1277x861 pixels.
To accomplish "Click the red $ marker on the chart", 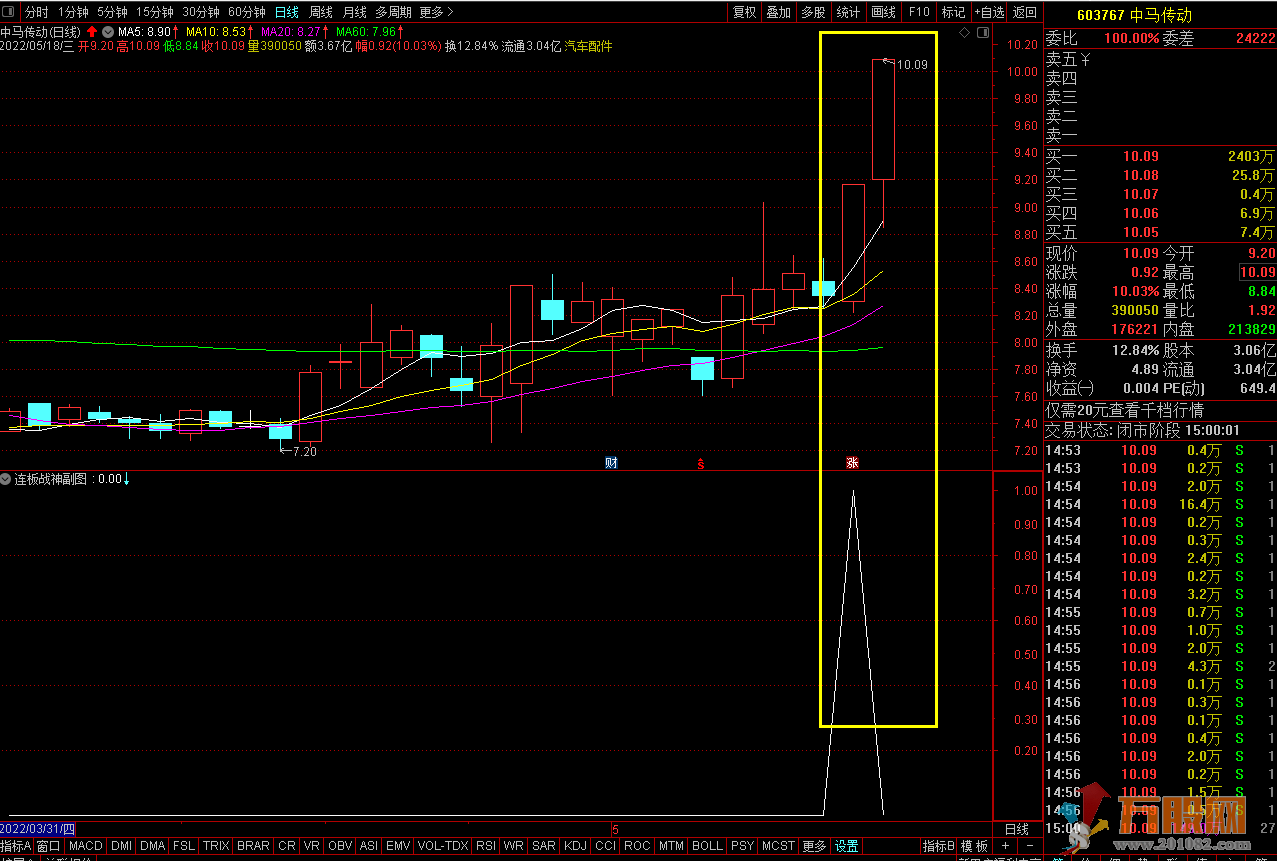I will (x=701, y=463).
